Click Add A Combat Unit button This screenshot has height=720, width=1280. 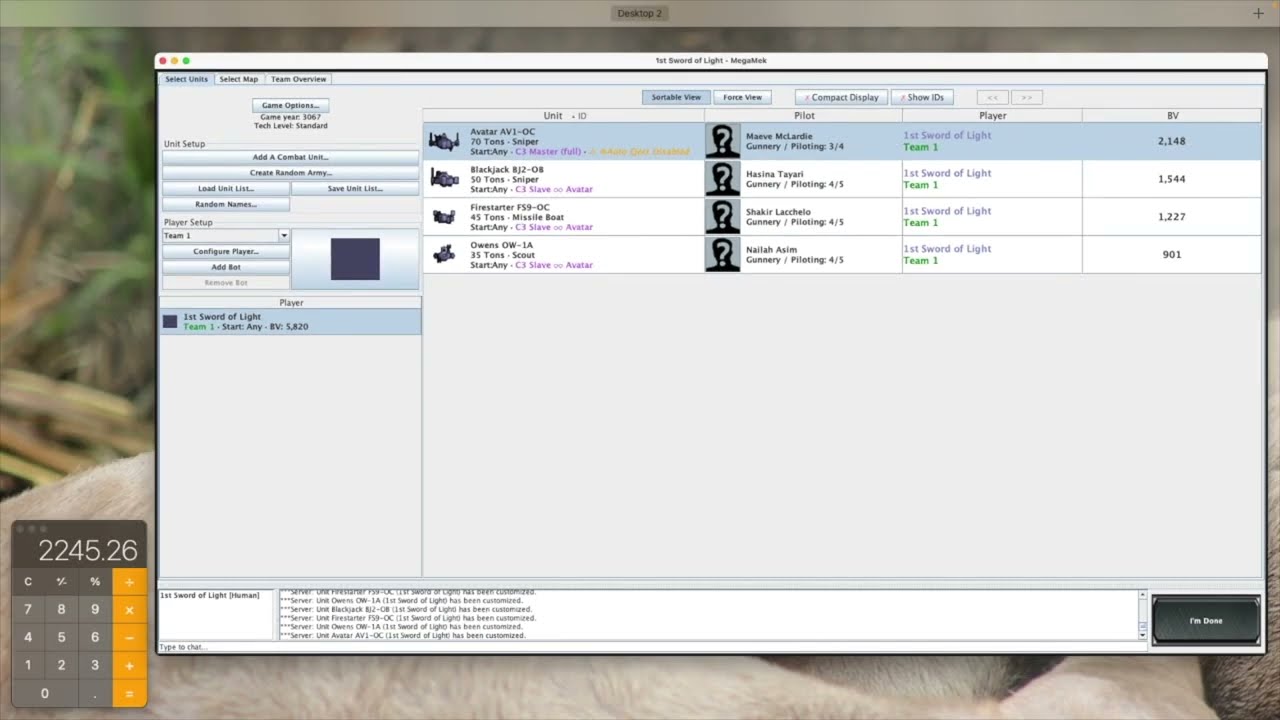[x=290, y=157]
